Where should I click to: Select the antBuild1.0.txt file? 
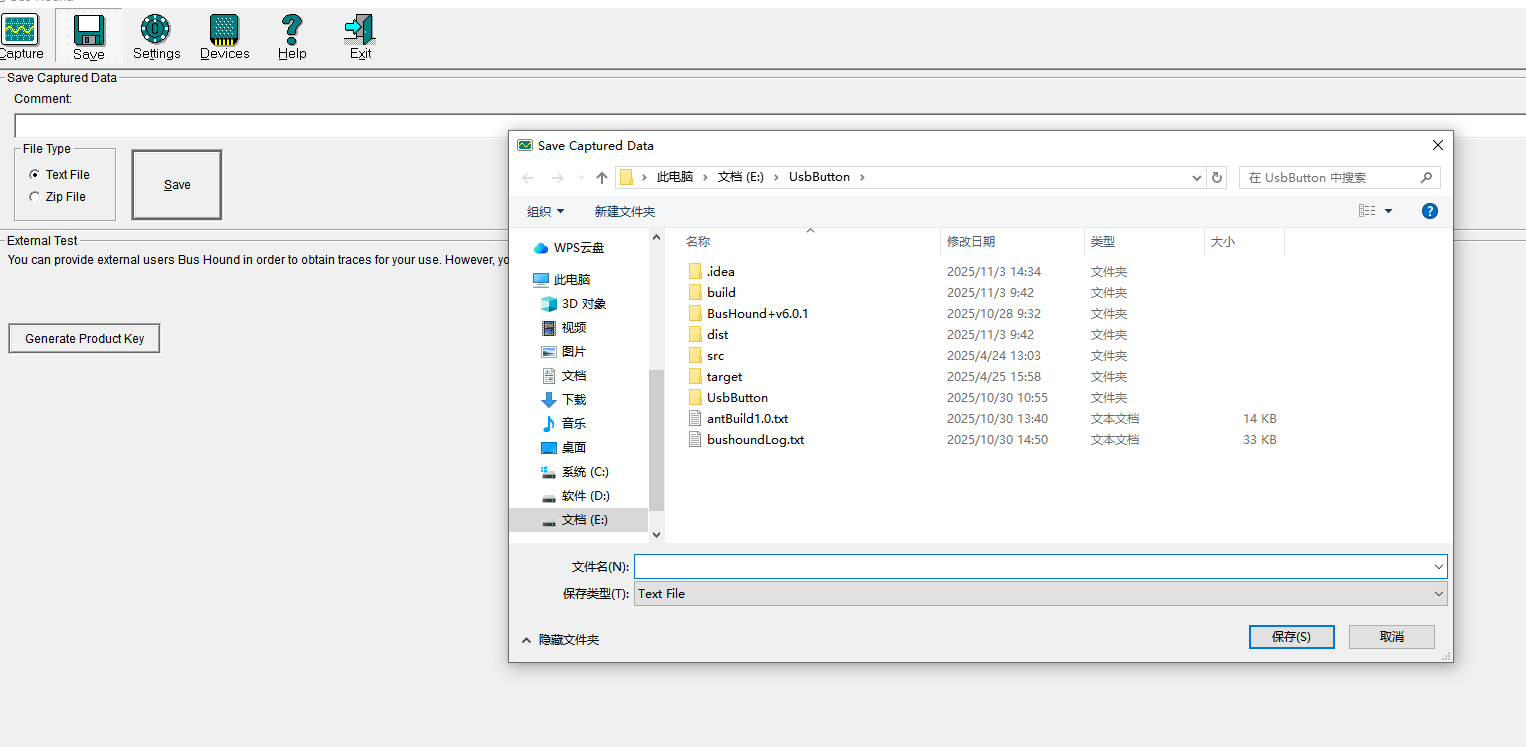[747, 419]
